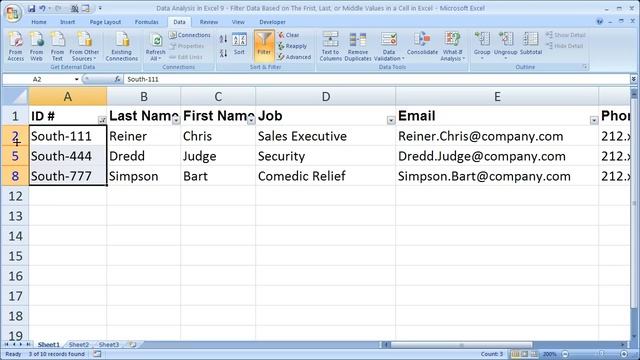Sort column A to Z ascending
Viewport: 640px width, 360px height.
tap(223, 39)
